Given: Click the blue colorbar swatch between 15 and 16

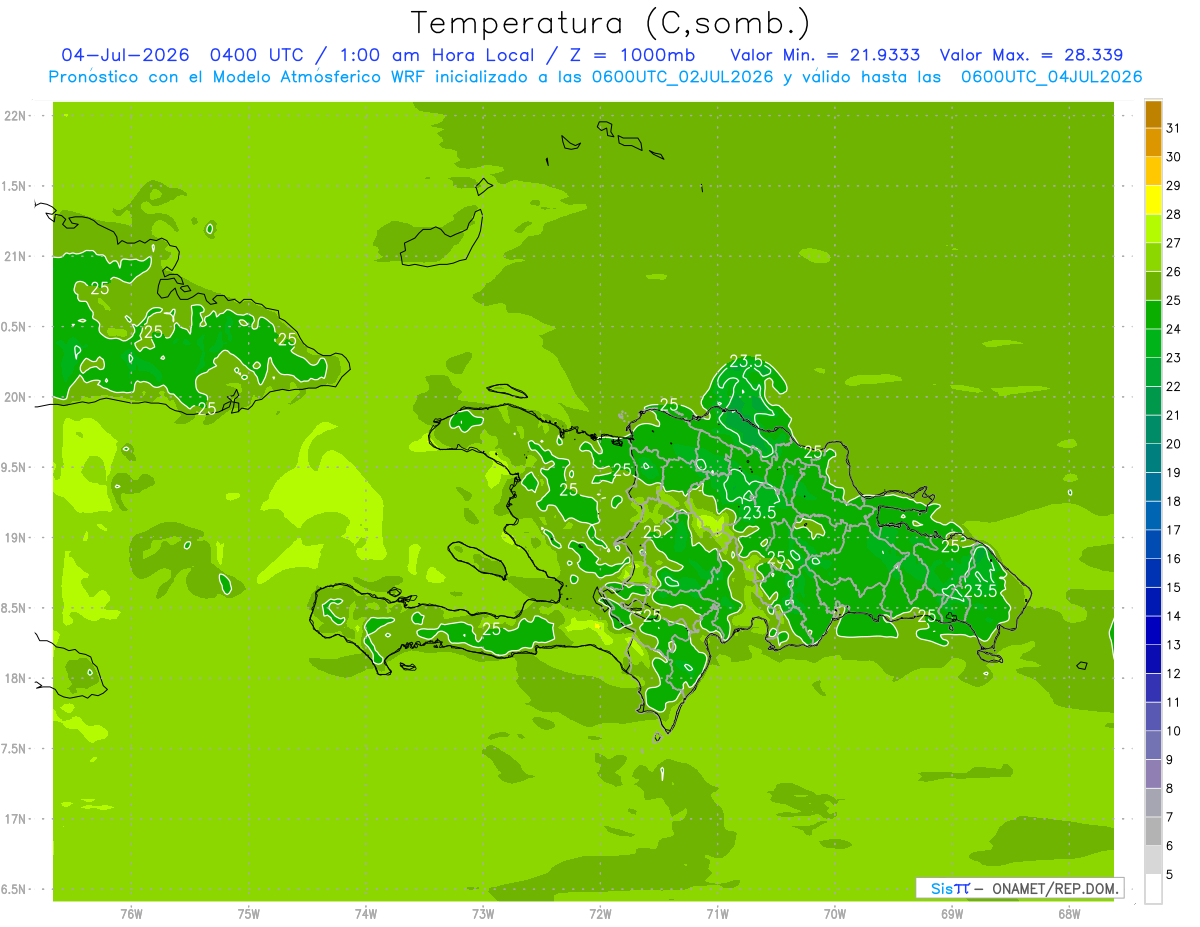Looking at the screenshot, I should 1153,574.
